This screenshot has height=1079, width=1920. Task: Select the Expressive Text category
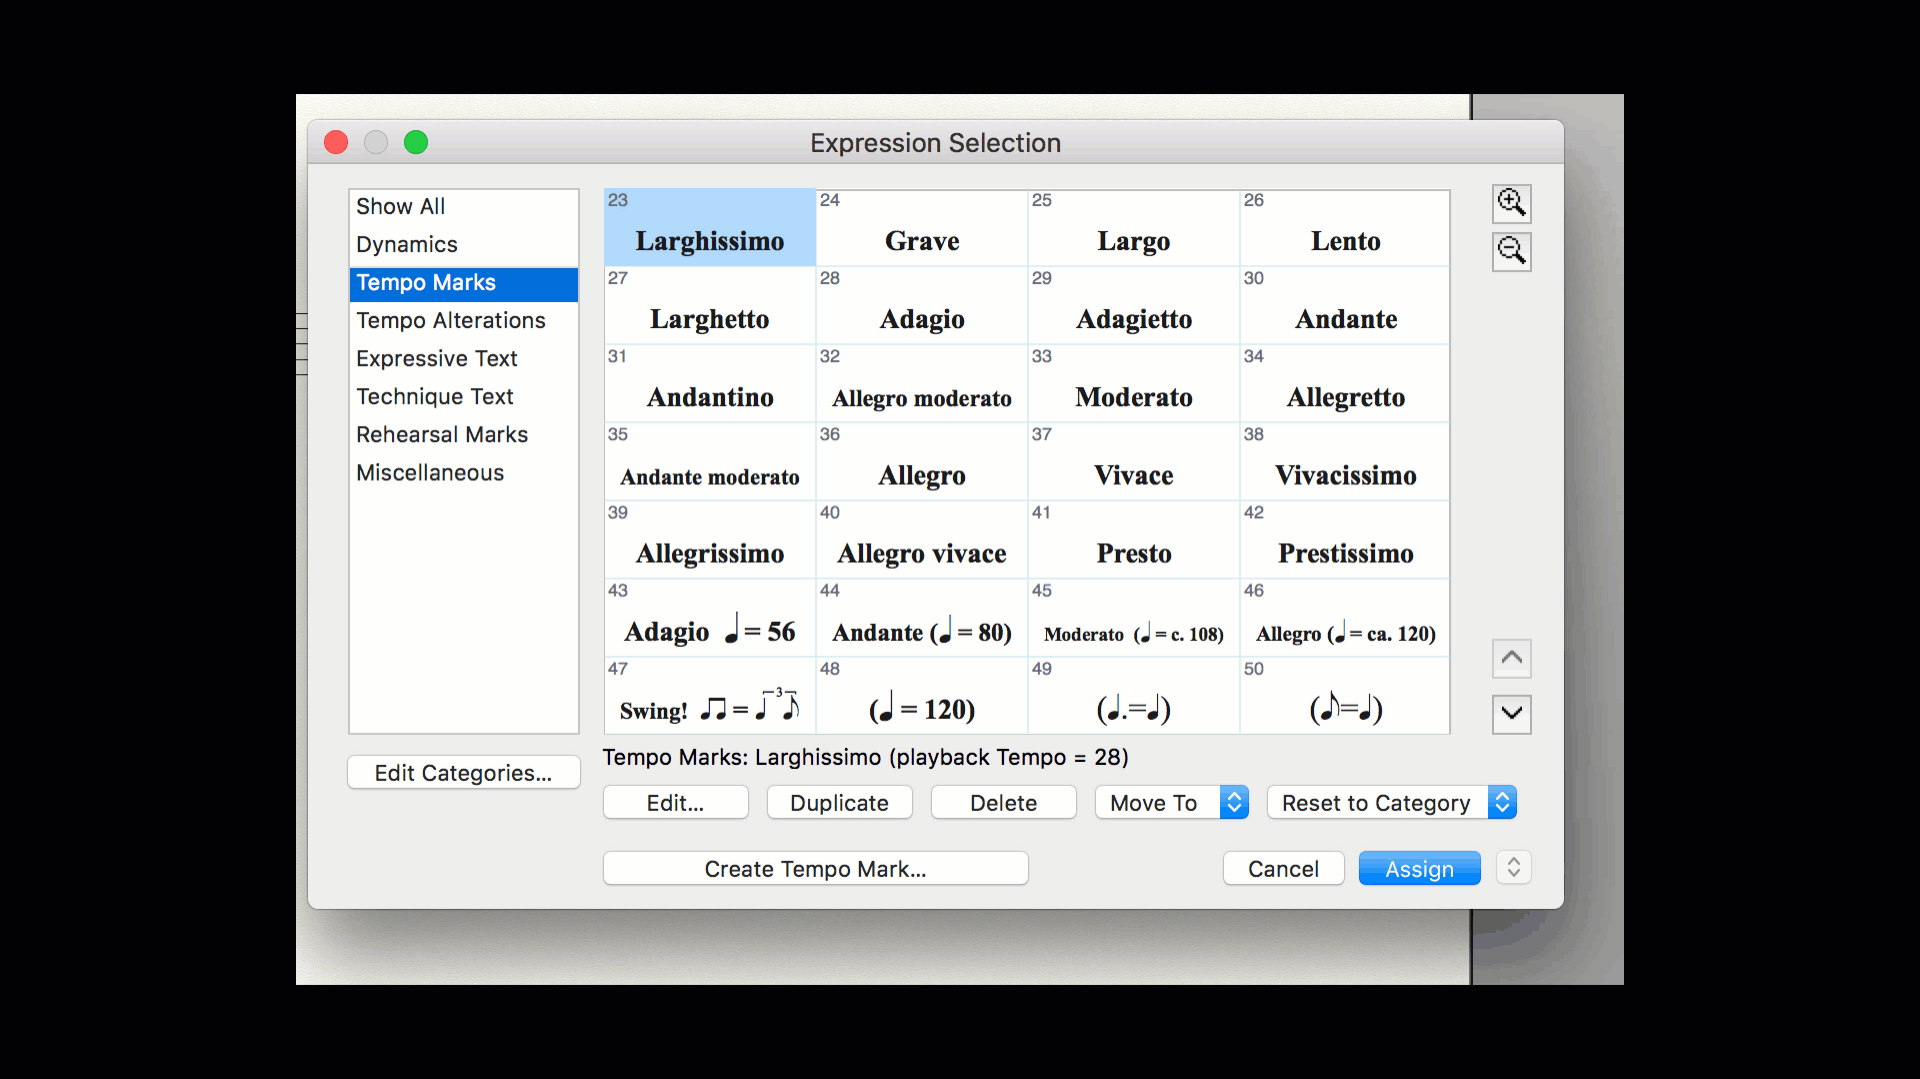463,358
